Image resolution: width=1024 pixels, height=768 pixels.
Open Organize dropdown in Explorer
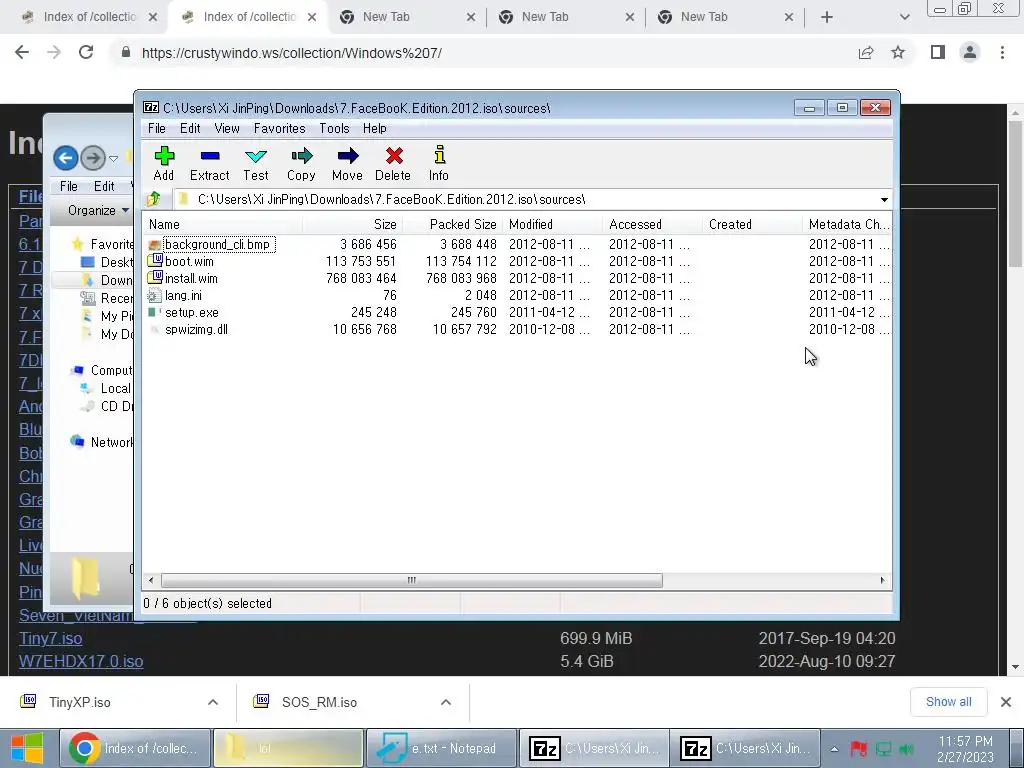(x=98, y=210)
